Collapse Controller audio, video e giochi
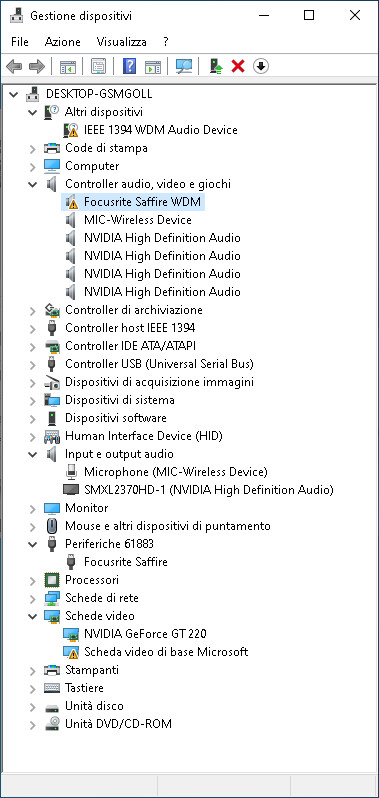 (x=33, y=184)
